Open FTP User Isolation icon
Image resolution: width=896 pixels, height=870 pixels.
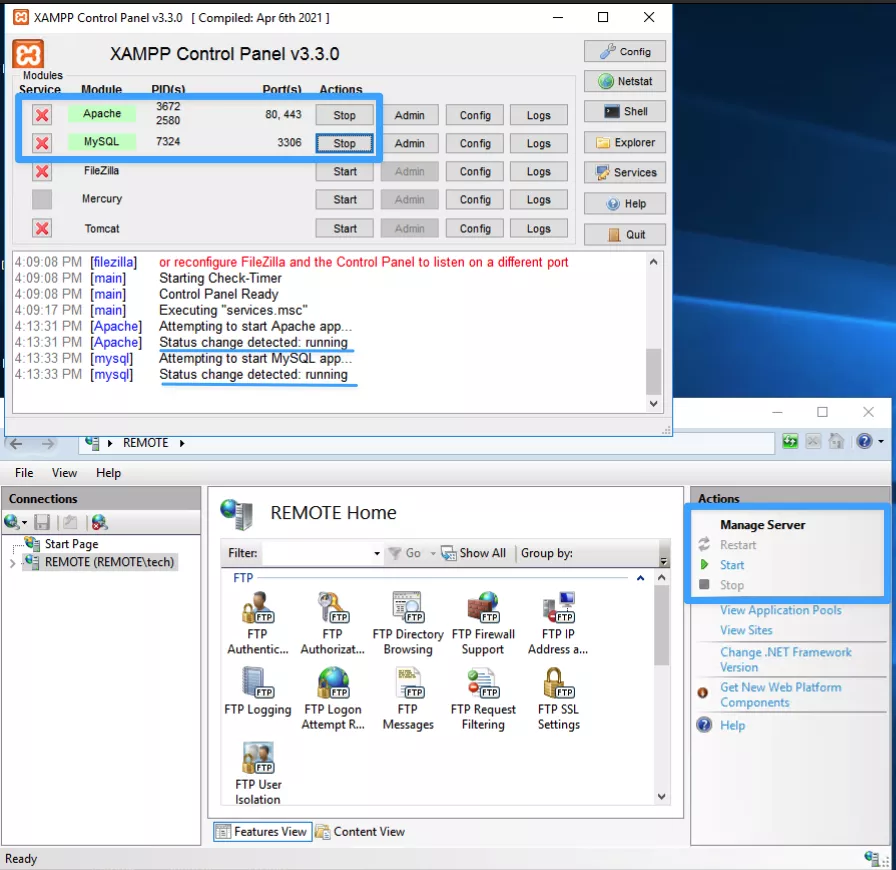pyautogui.click(x=257, y=770)
